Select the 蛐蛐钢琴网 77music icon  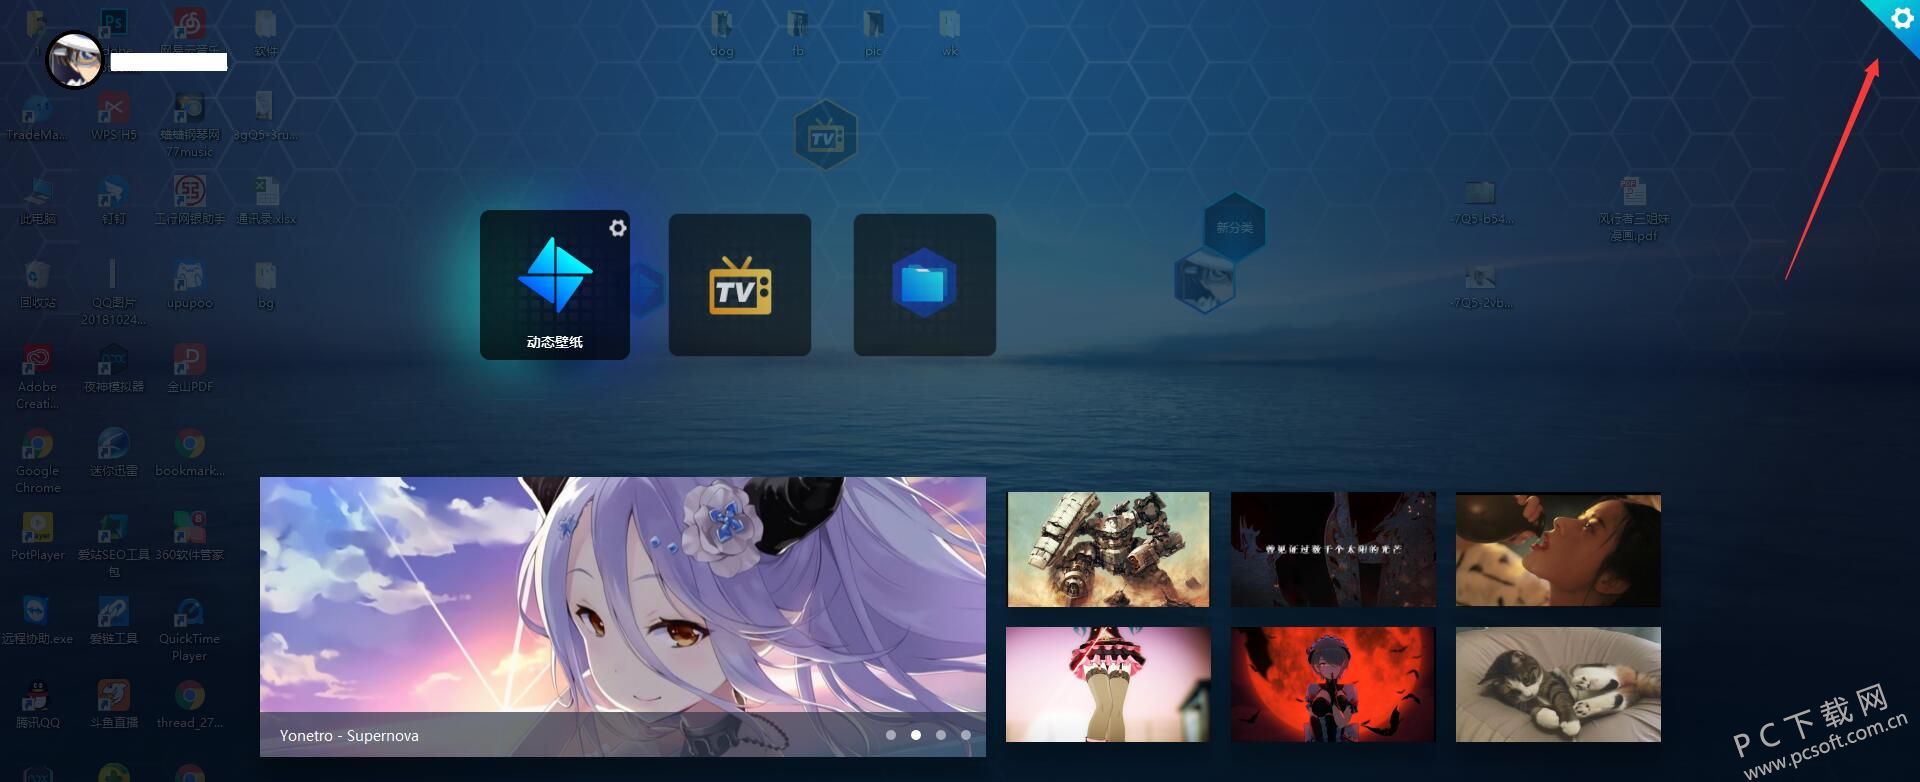(189, 125)
